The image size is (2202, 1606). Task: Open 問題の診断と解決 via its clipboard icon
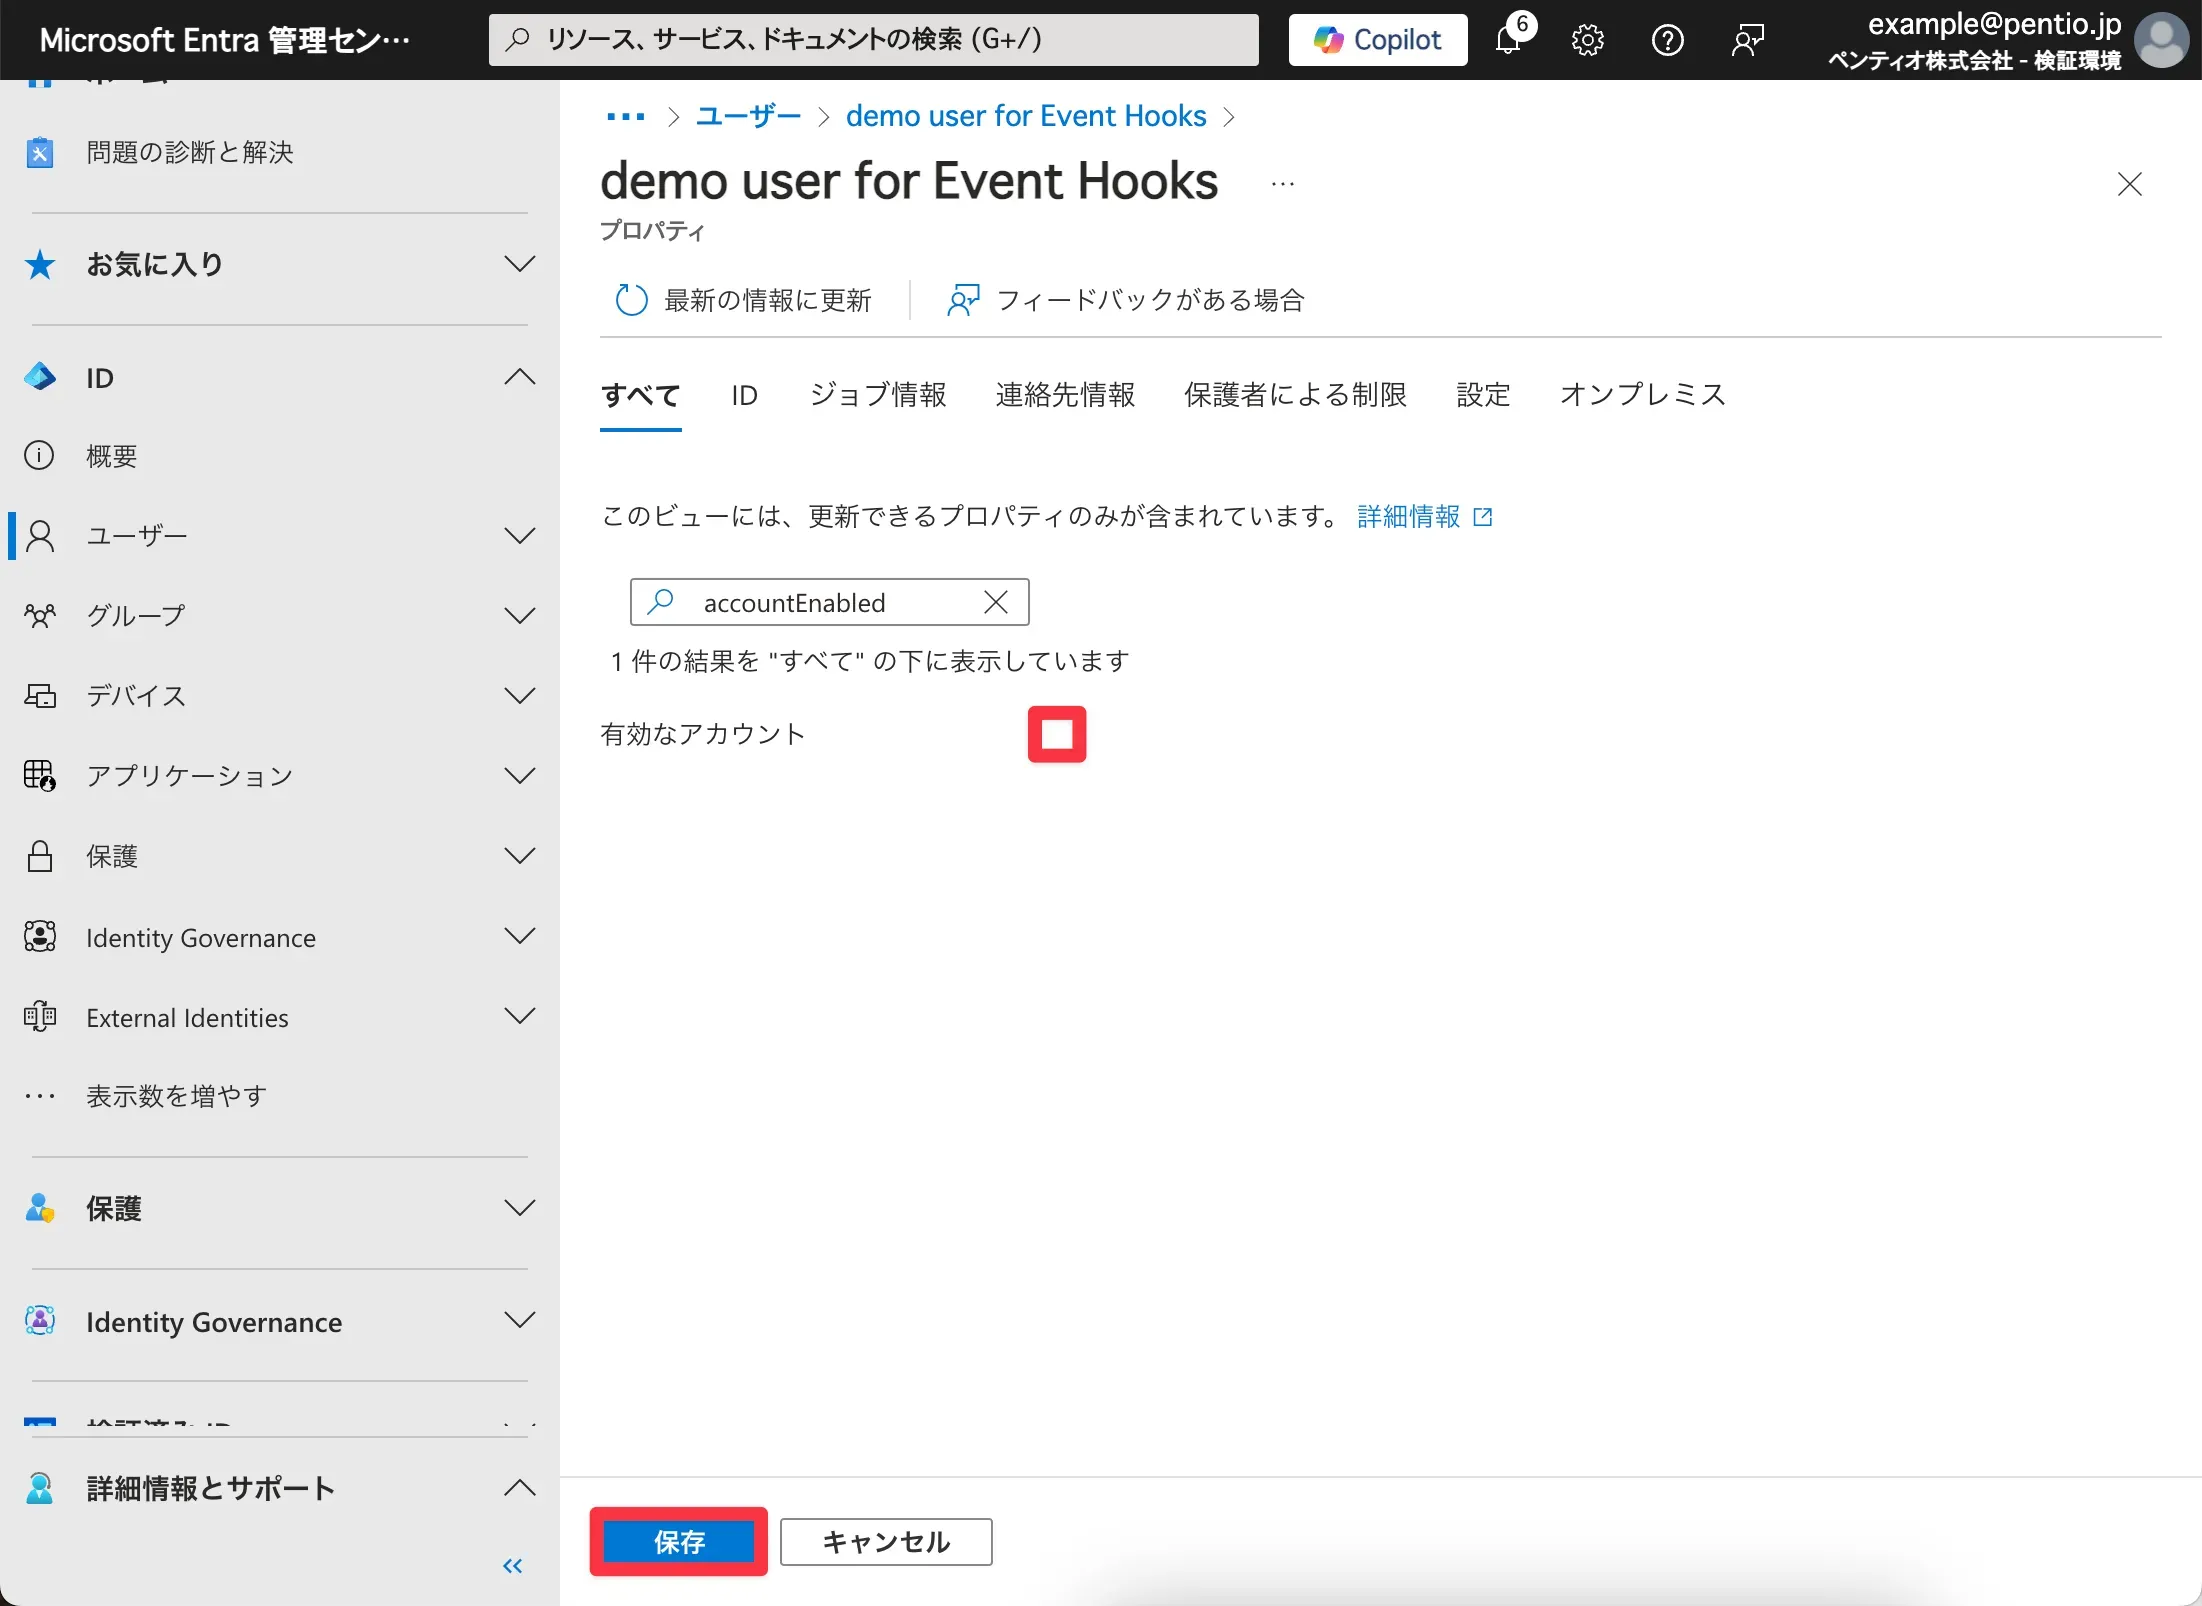tap(40, 152)
